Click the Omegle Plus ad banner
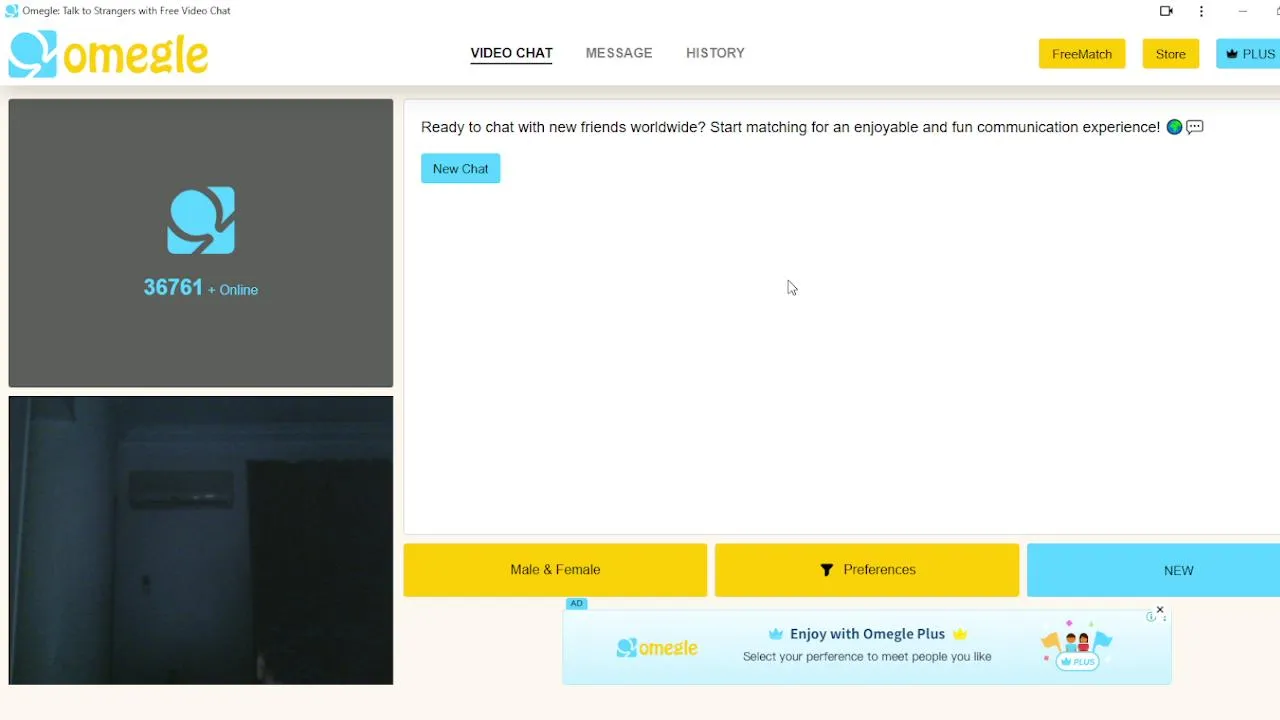 (x=867, y=647)
